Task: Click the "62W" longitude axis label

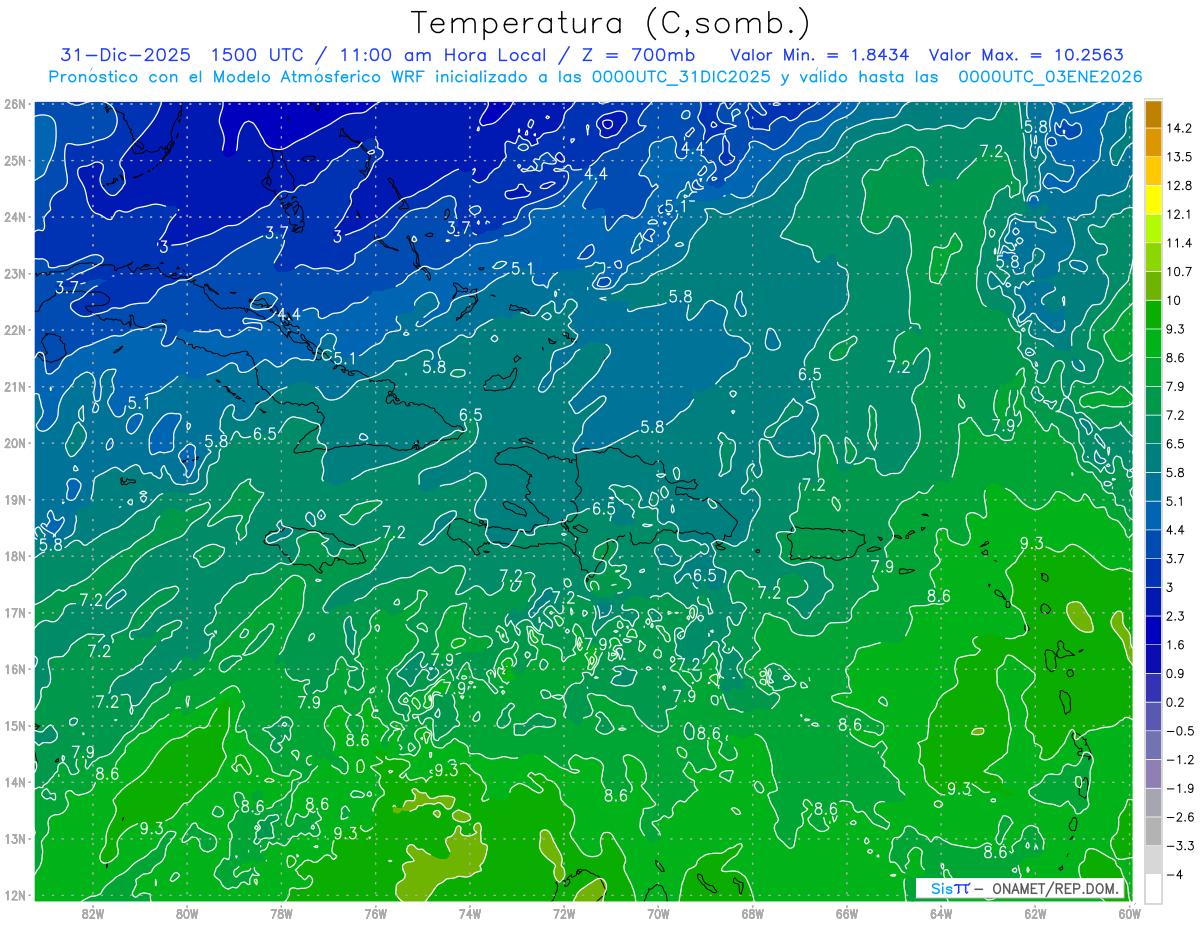Action: tap(1036, 914)
